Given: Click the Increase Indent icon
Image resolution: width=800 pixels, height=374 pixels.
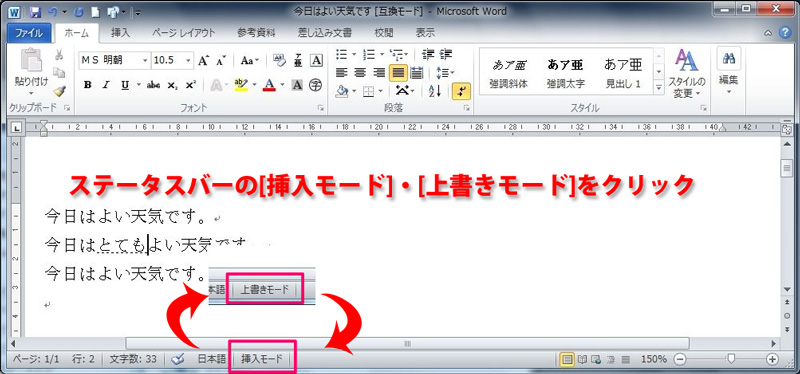Looking at the screenshot, I should (446, 54).
